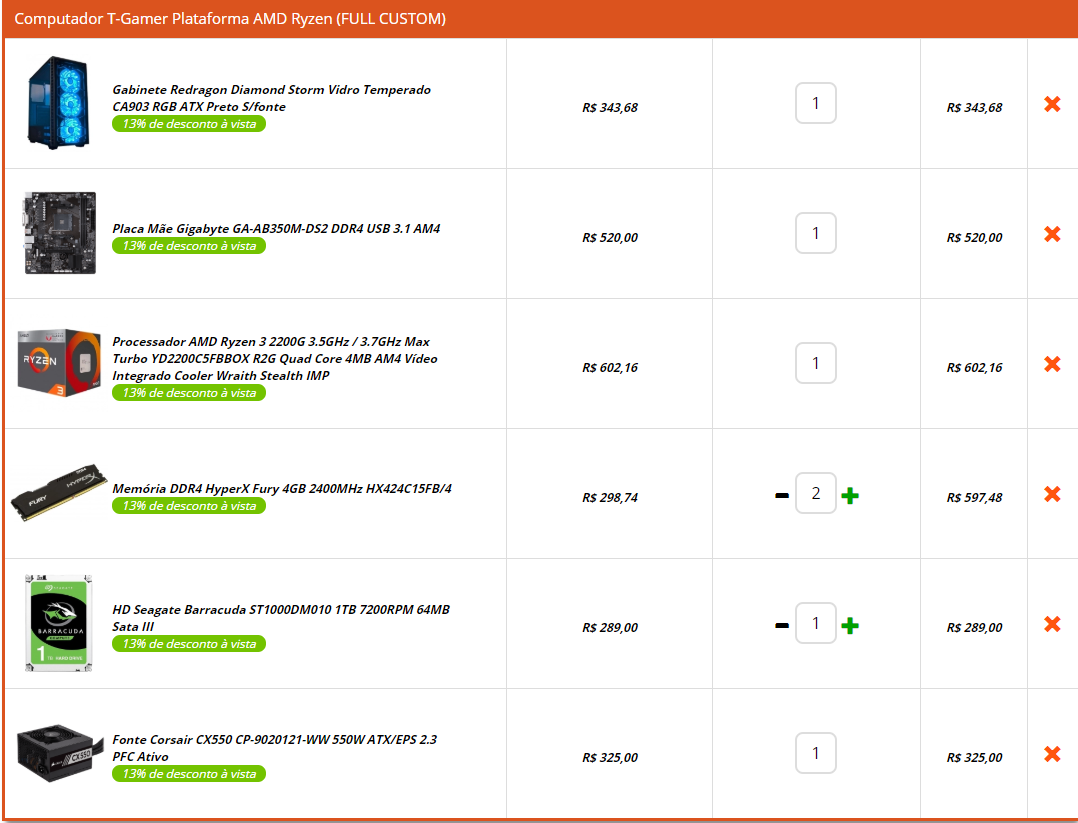Viewport: 1078px width, 823px height.
Task: Open the Placa Mãe Gigabyte GA-AB350M-DS2 link
Action: pos(276,228)
